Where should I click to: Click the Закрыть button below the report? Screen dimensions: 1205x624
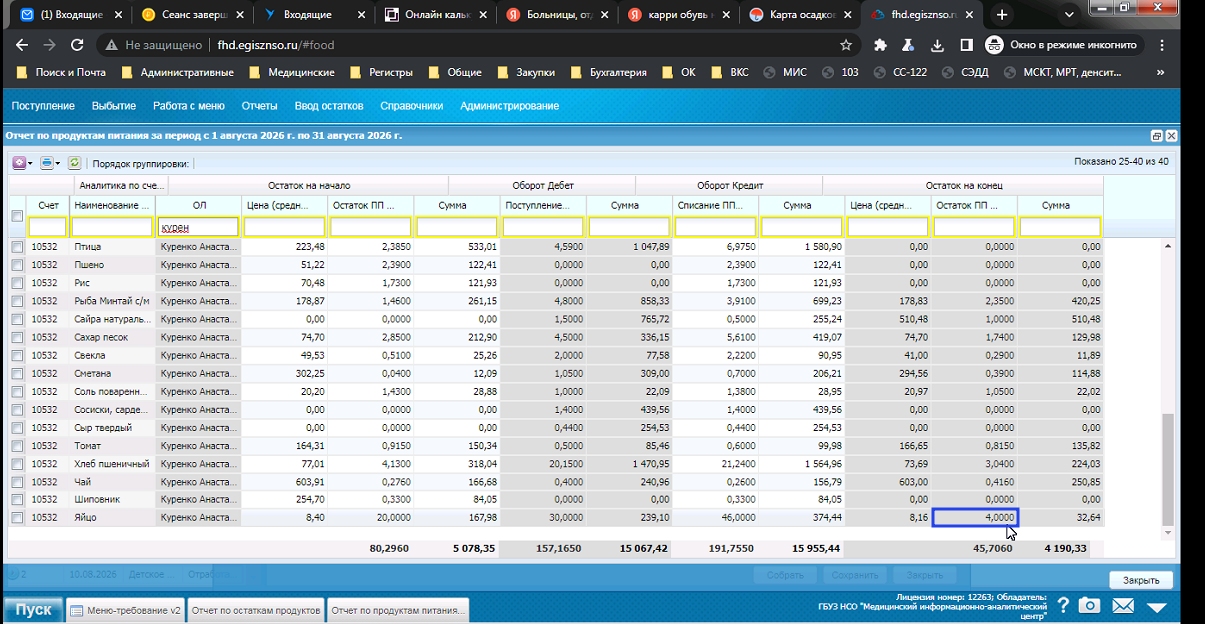(1141, 580)
